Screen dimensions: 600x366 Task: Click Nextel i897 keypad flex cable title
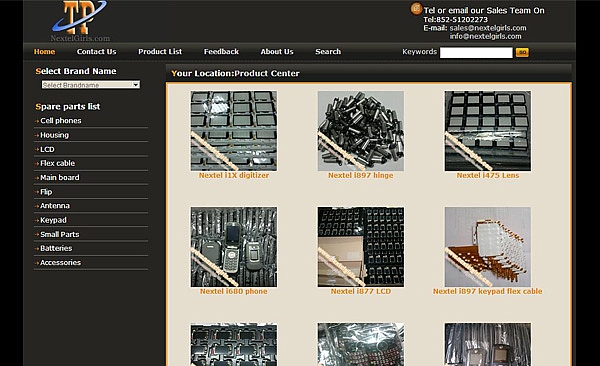click(x=488, y=291)
